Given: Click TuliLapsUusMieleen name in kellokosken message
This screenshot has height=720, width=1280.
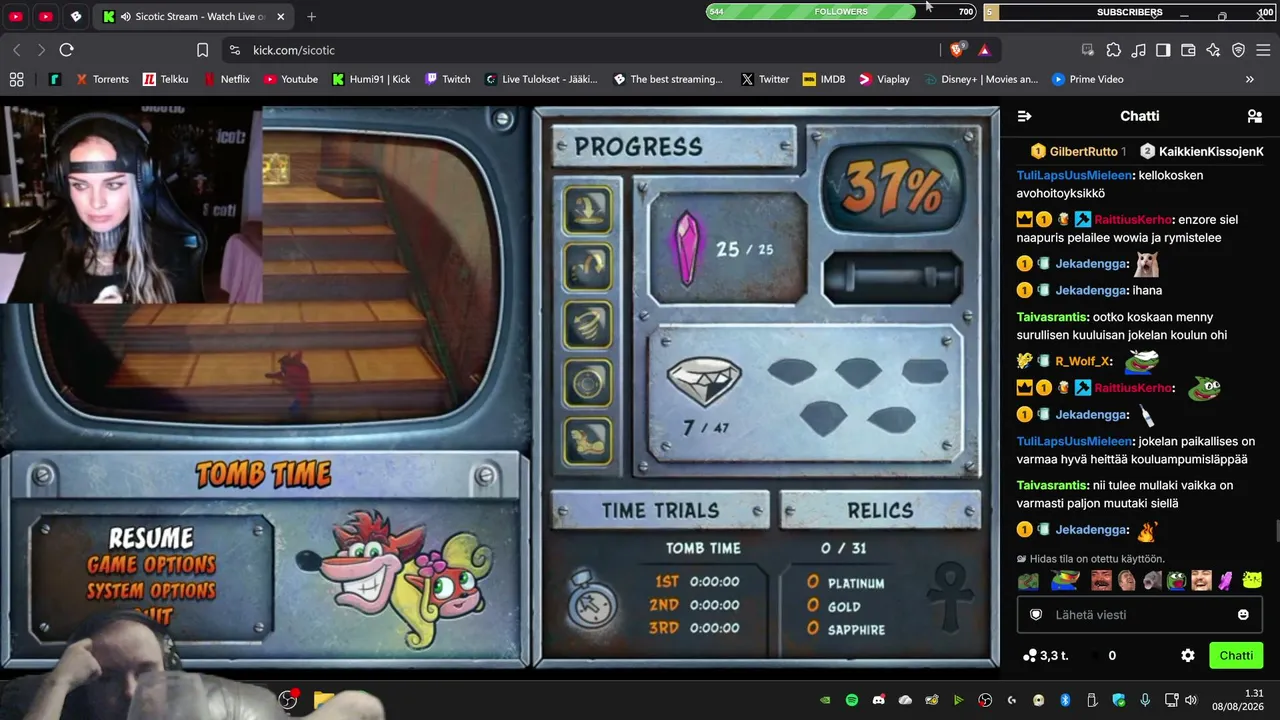Looking at the screenshot, I should pyautogui.click(x=1075, y=175).
